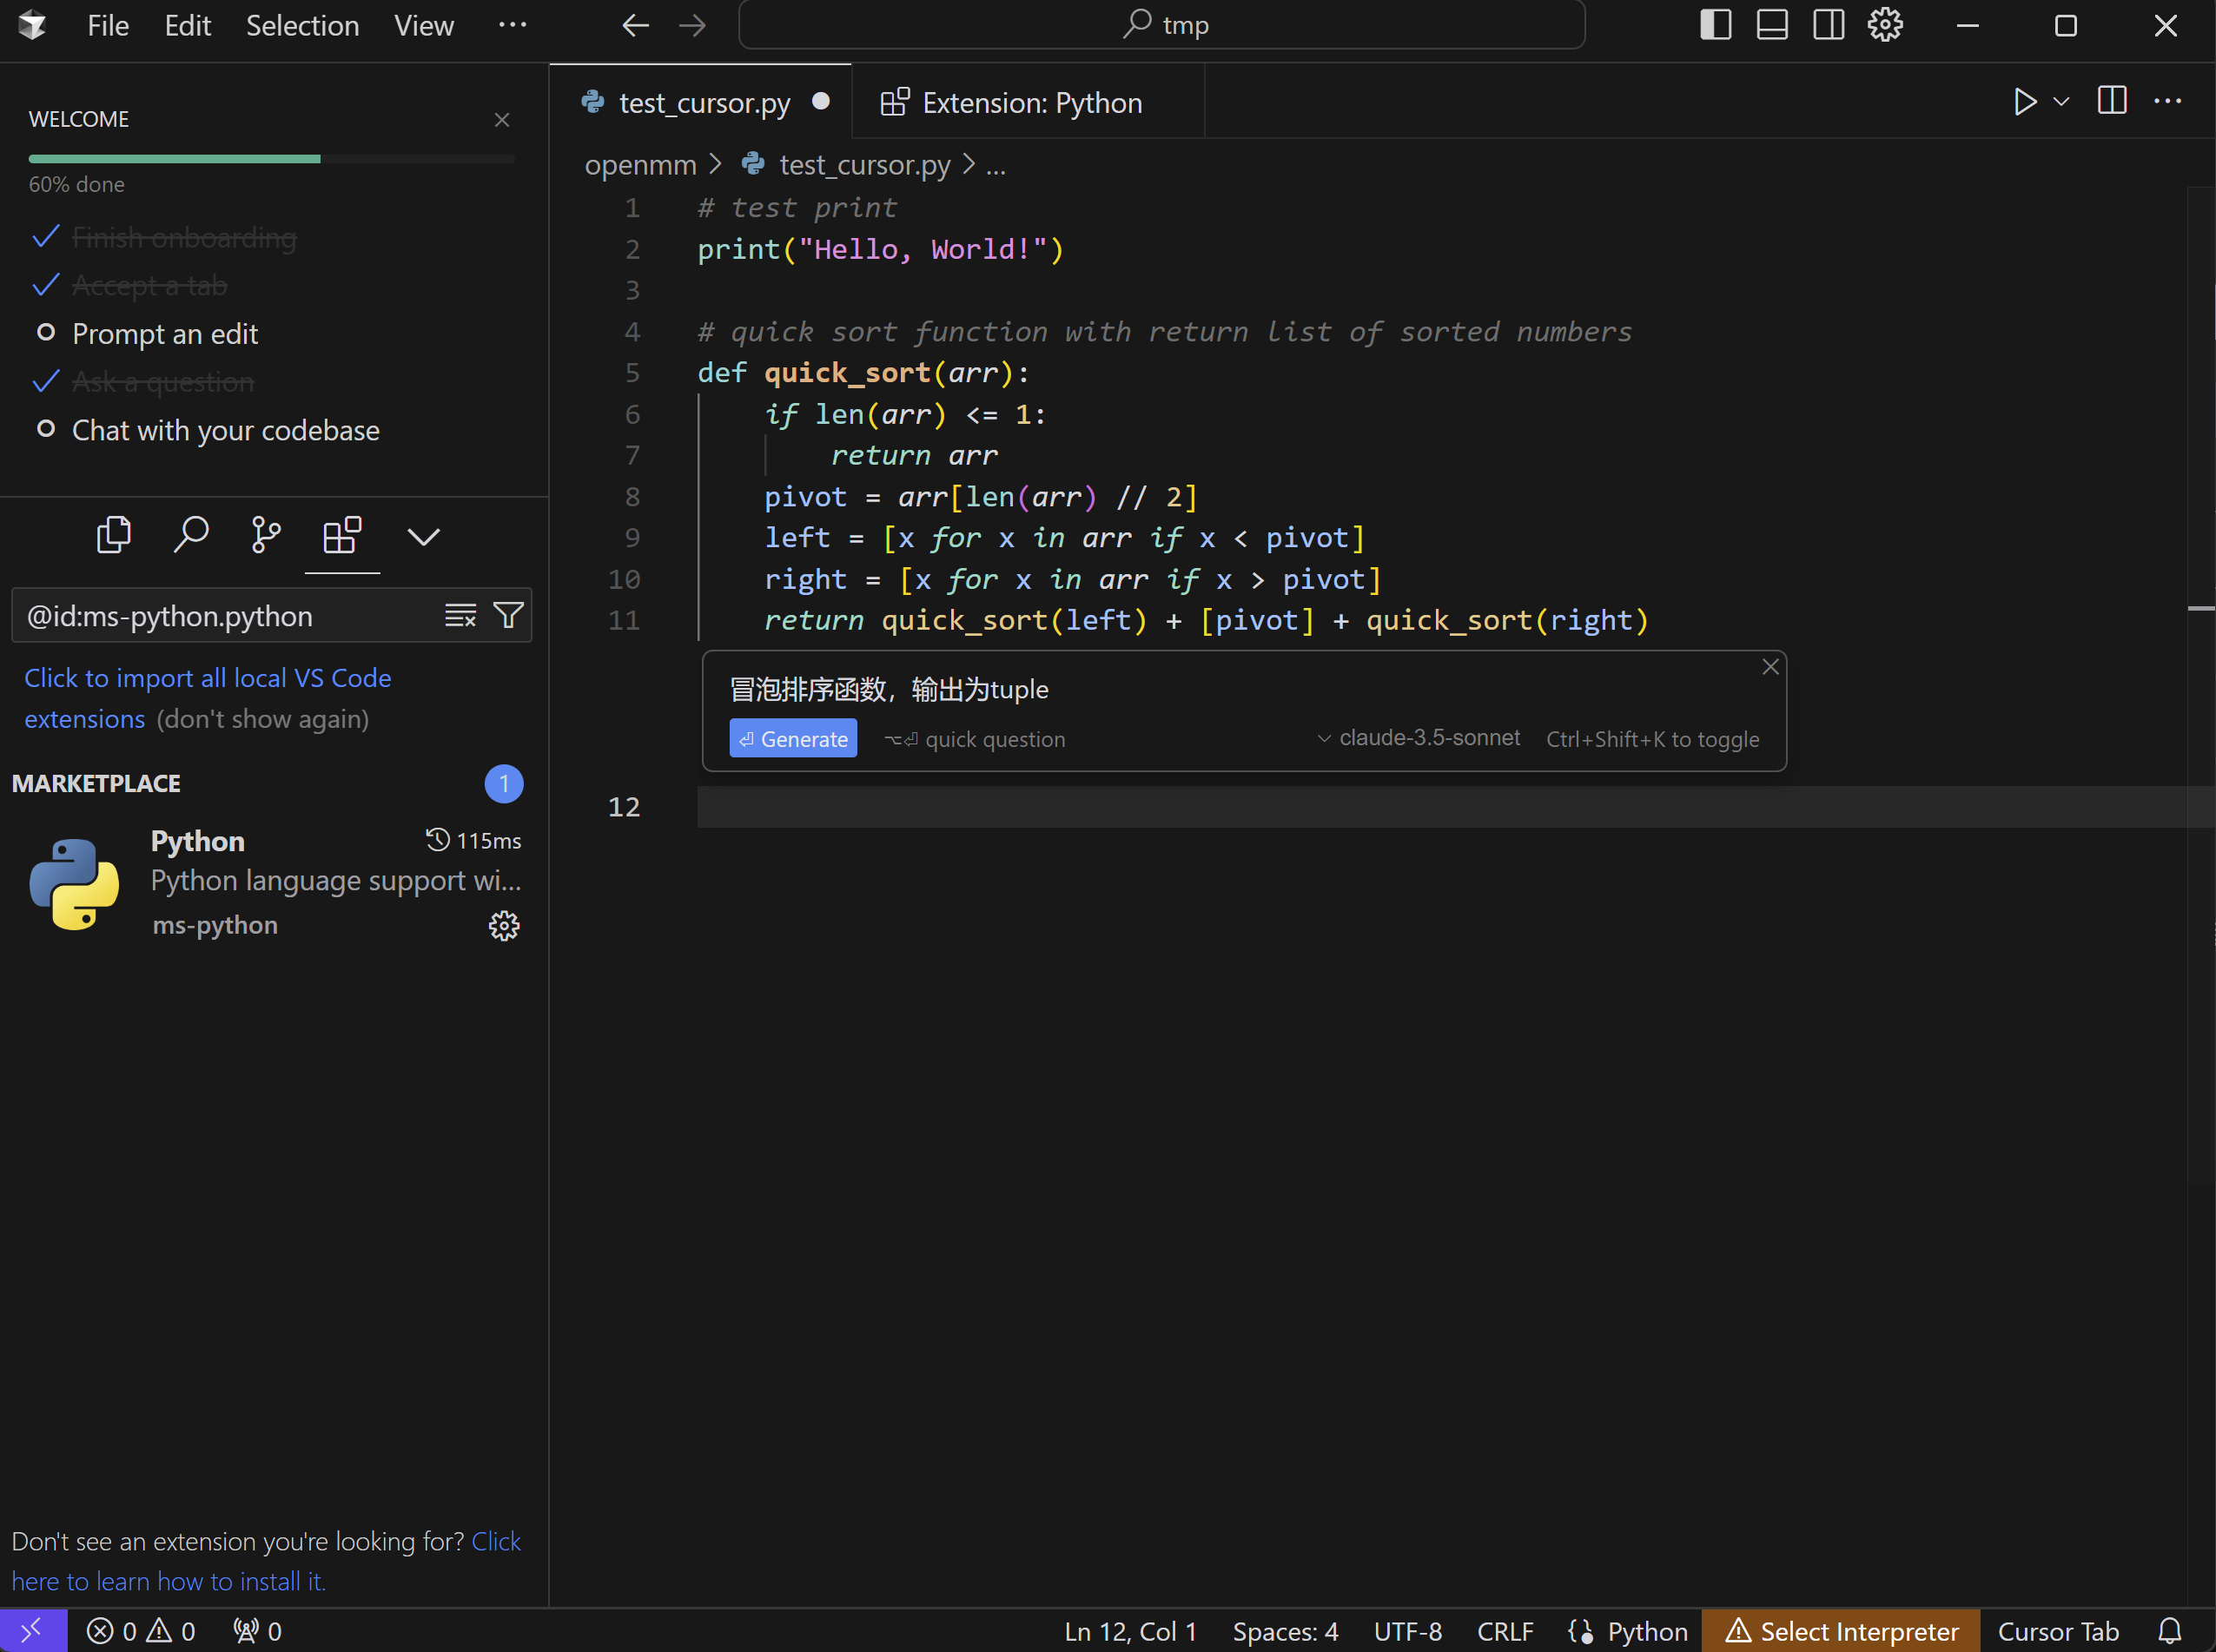Open the Explorer files view icon

(x=113, y=536)
